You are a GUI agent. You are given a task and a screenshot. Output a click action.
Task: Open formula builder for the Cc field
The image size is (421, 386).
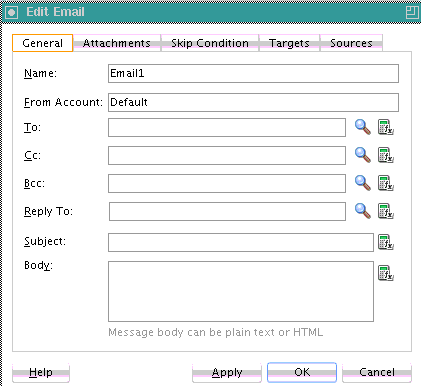[x=386, y=155]
